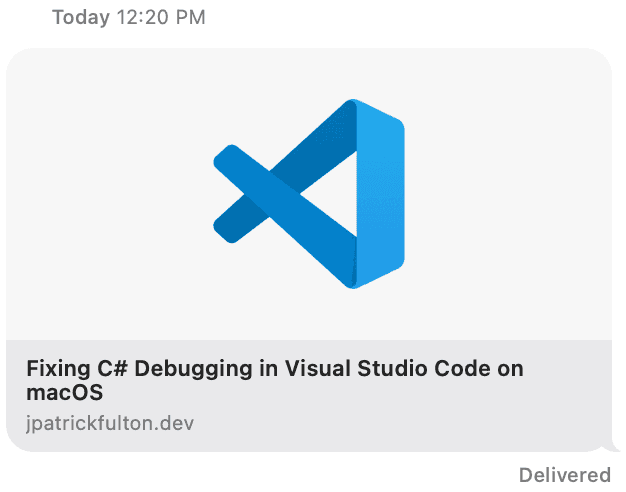Image resolution: width=626 pixels, height=492 pixels.
Task: Click the C# text in the link title
Action: pyautogui.click(x=113, y=368)
